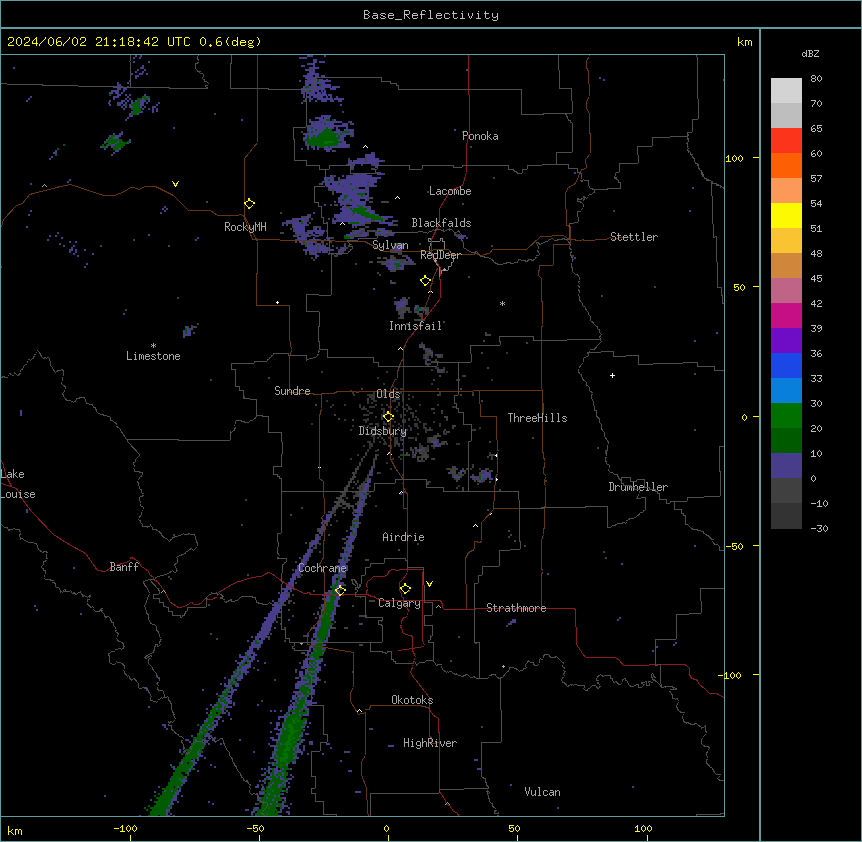The height and width of the screenshot is (842, 862).
Task: Click the Ponoka city label
Action: tap(480, 136)
